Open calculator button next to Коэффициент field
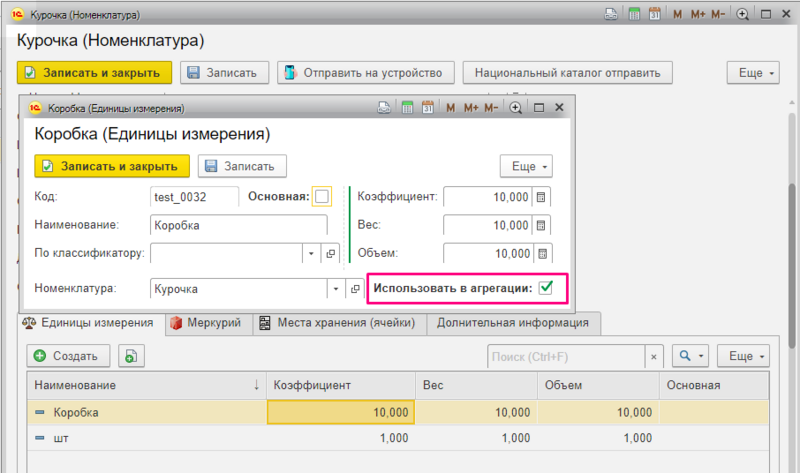 tap(541, 197)
